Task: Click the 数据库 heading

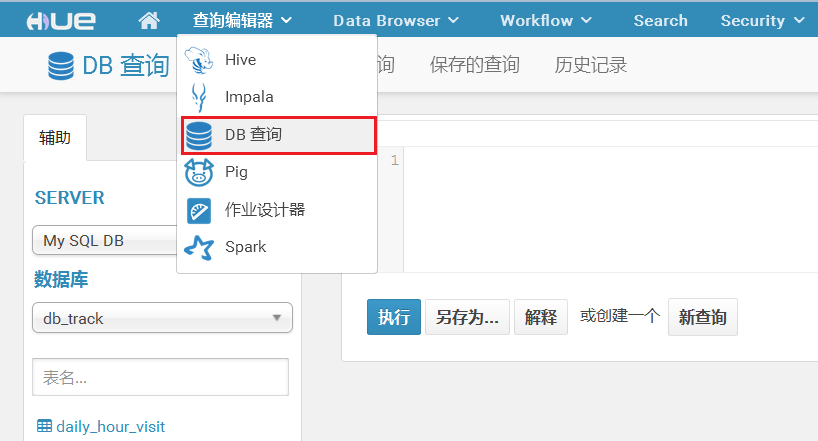Action: [x=61, y=279]
